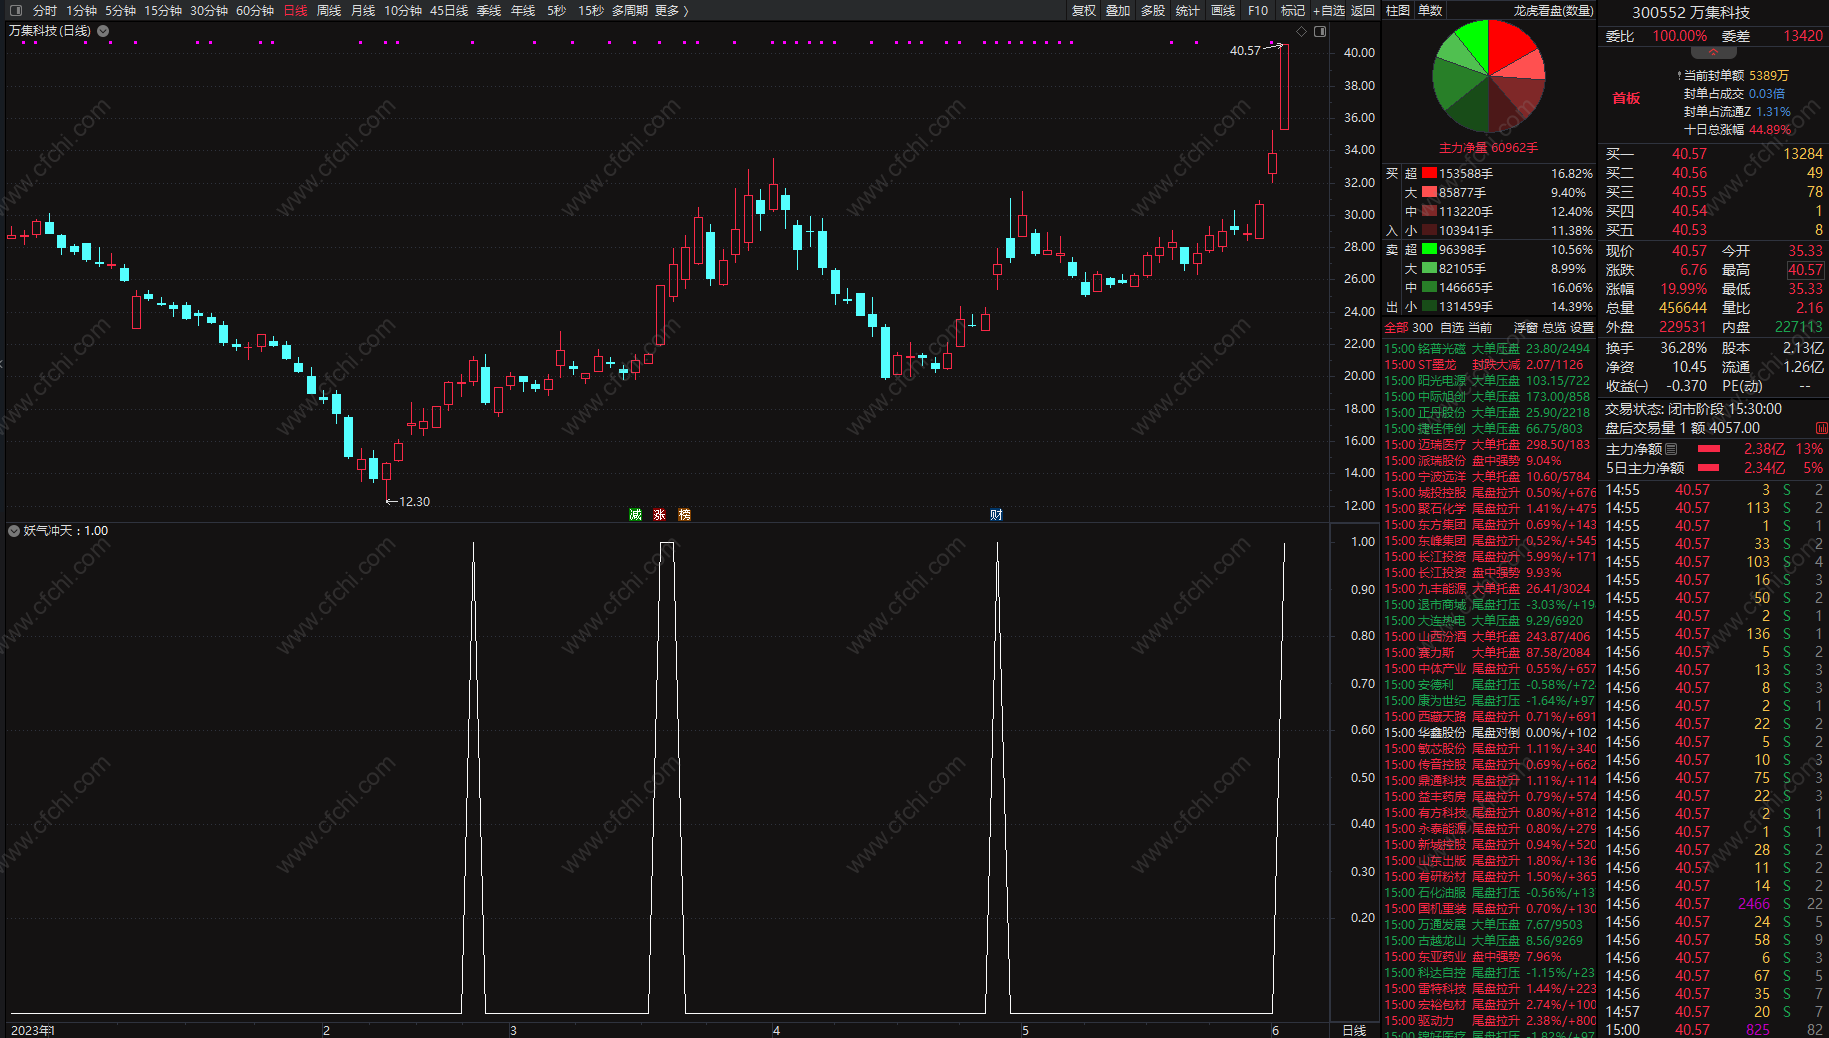Open the 妖气冲天 indicator settings icon
Screen dimensions: 1829x1038
point(14,531)
